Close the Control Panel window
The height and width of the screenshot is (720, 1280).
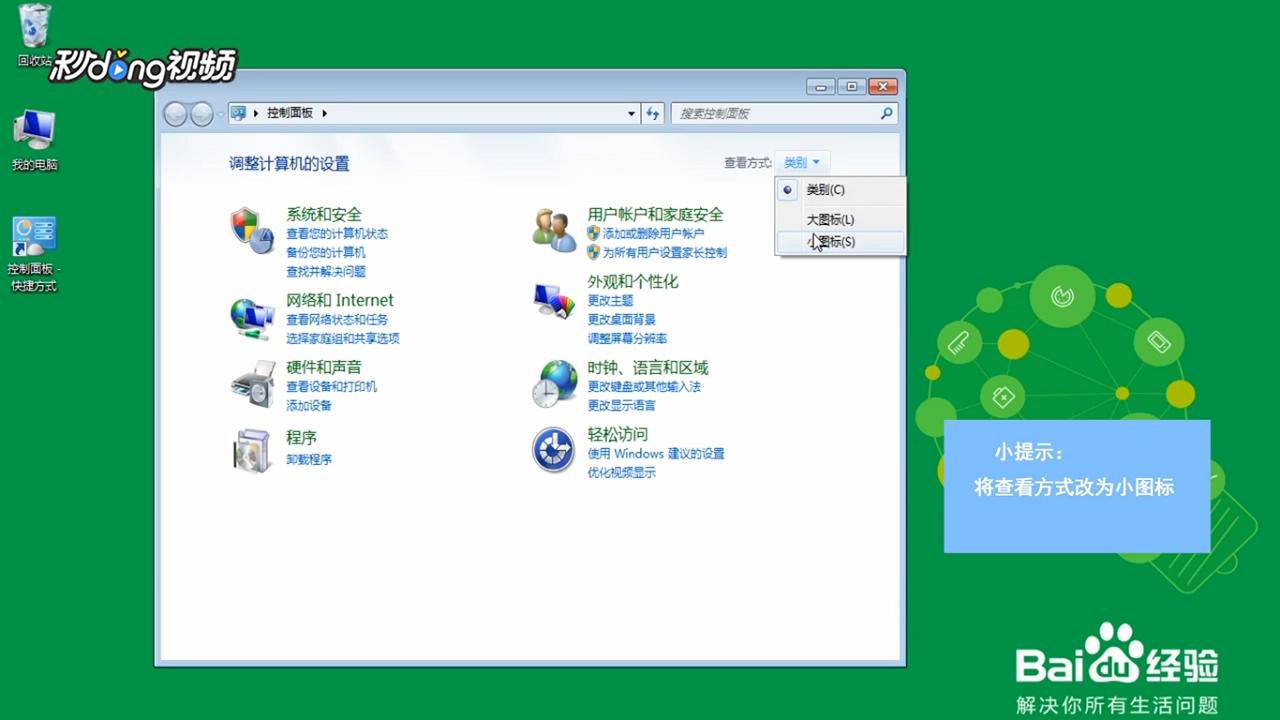point(882,86)
